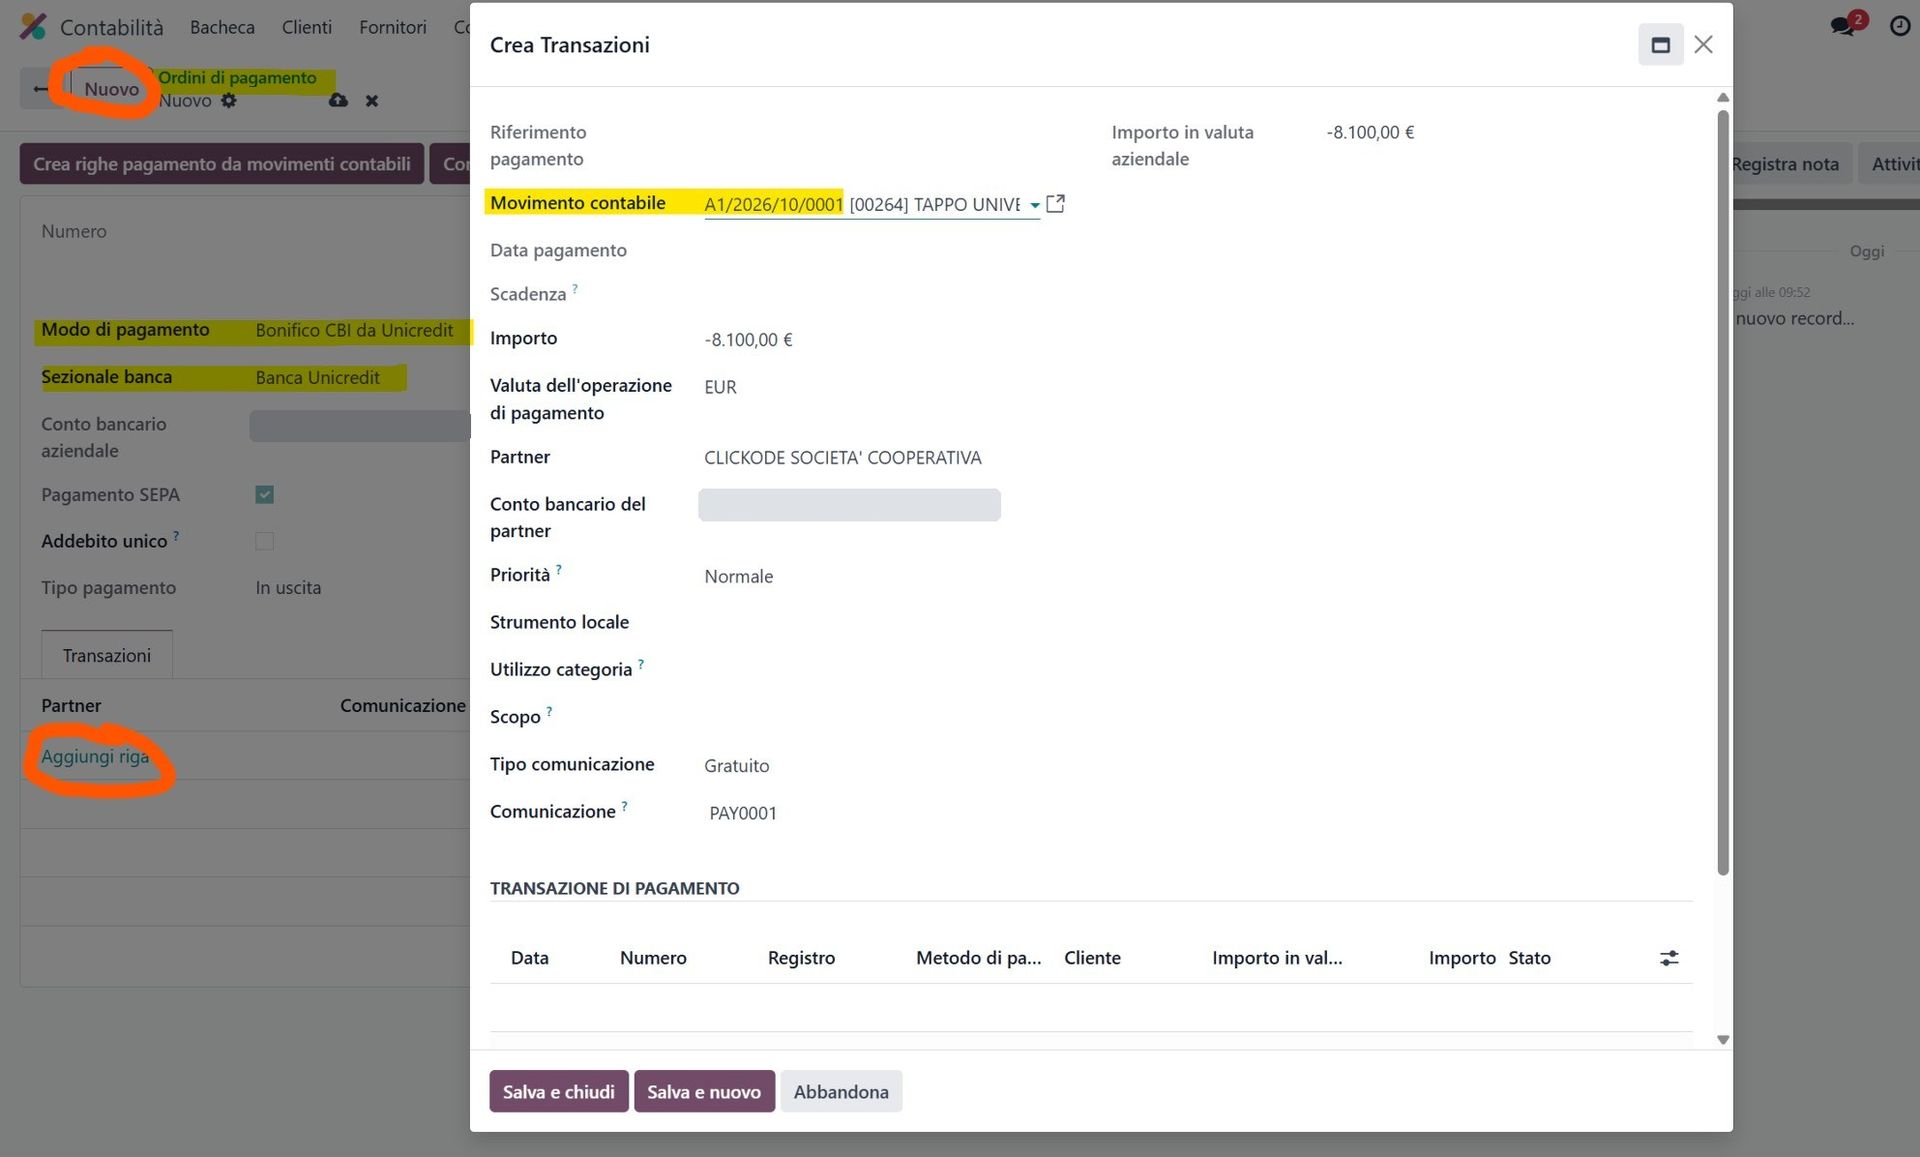Click the Ordini di pagamento breadcrumb link

click(x=237, y=78)
